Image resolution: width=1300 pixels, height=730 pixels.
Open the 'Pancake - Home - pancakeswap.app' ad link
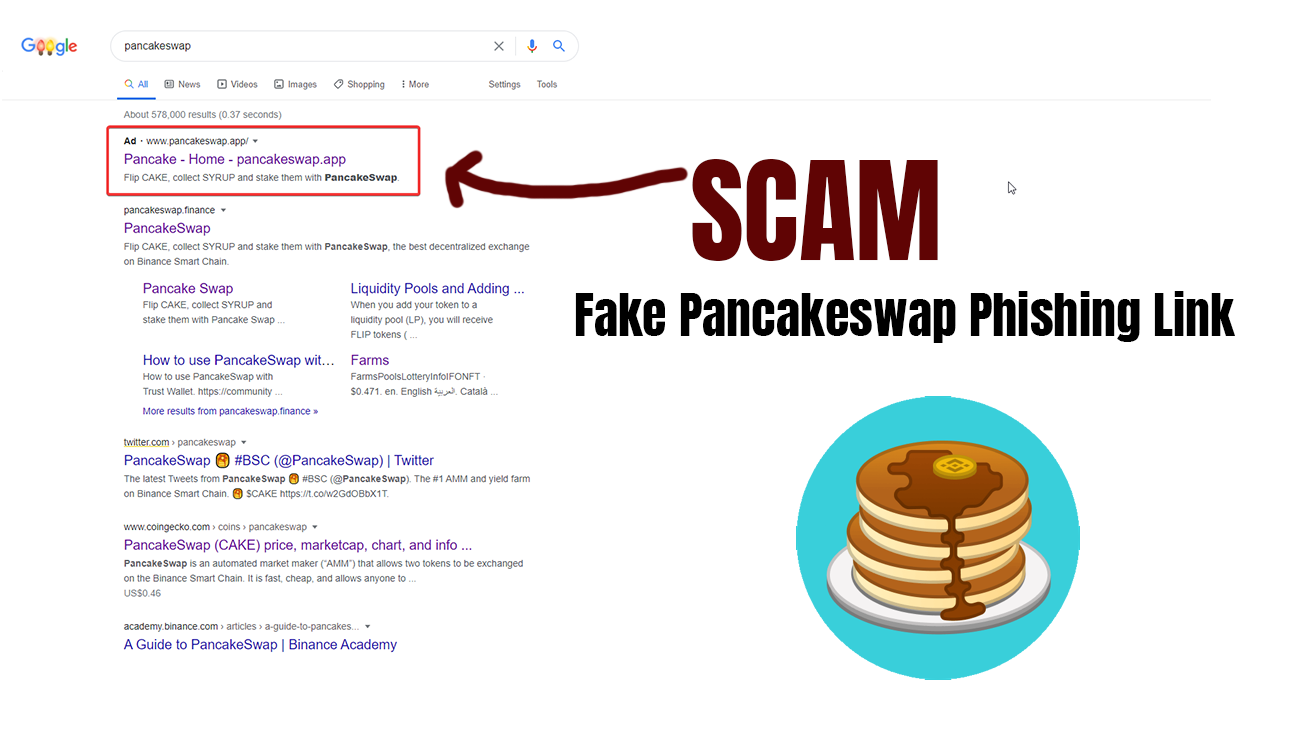[235, 159]
